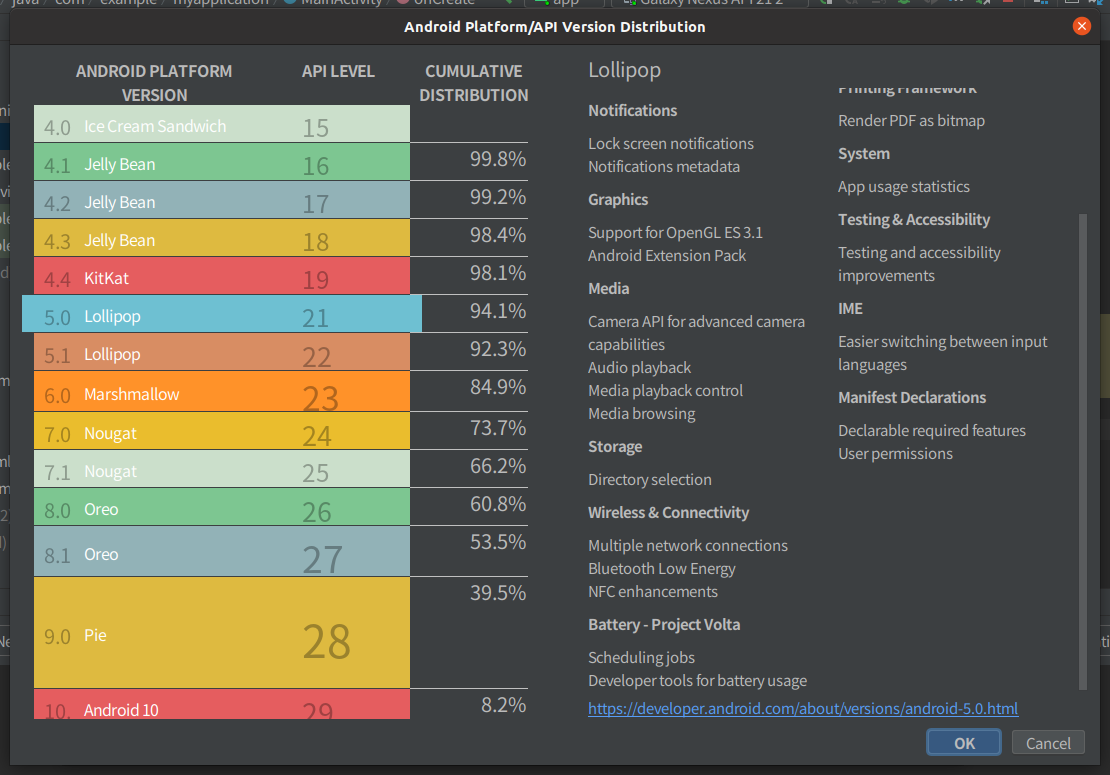Click the 98.4% distribution value
Screen dimensions: 1110x775
[498, 235]
